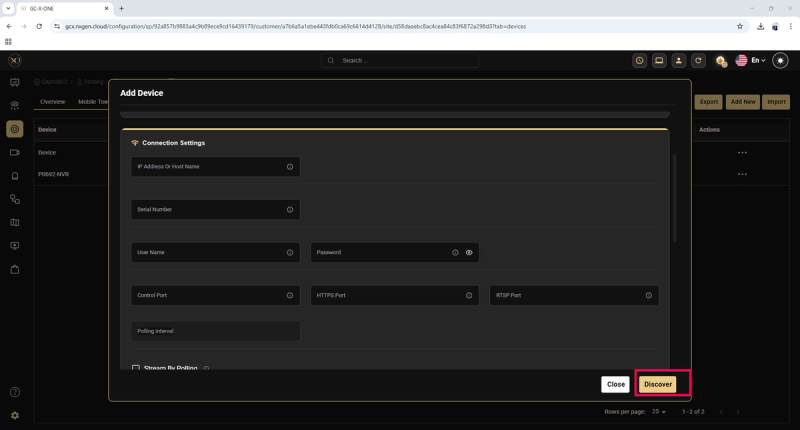The image size is (800, 430).
Task: Click info icon in User Name field
Action: click(290, 252)
